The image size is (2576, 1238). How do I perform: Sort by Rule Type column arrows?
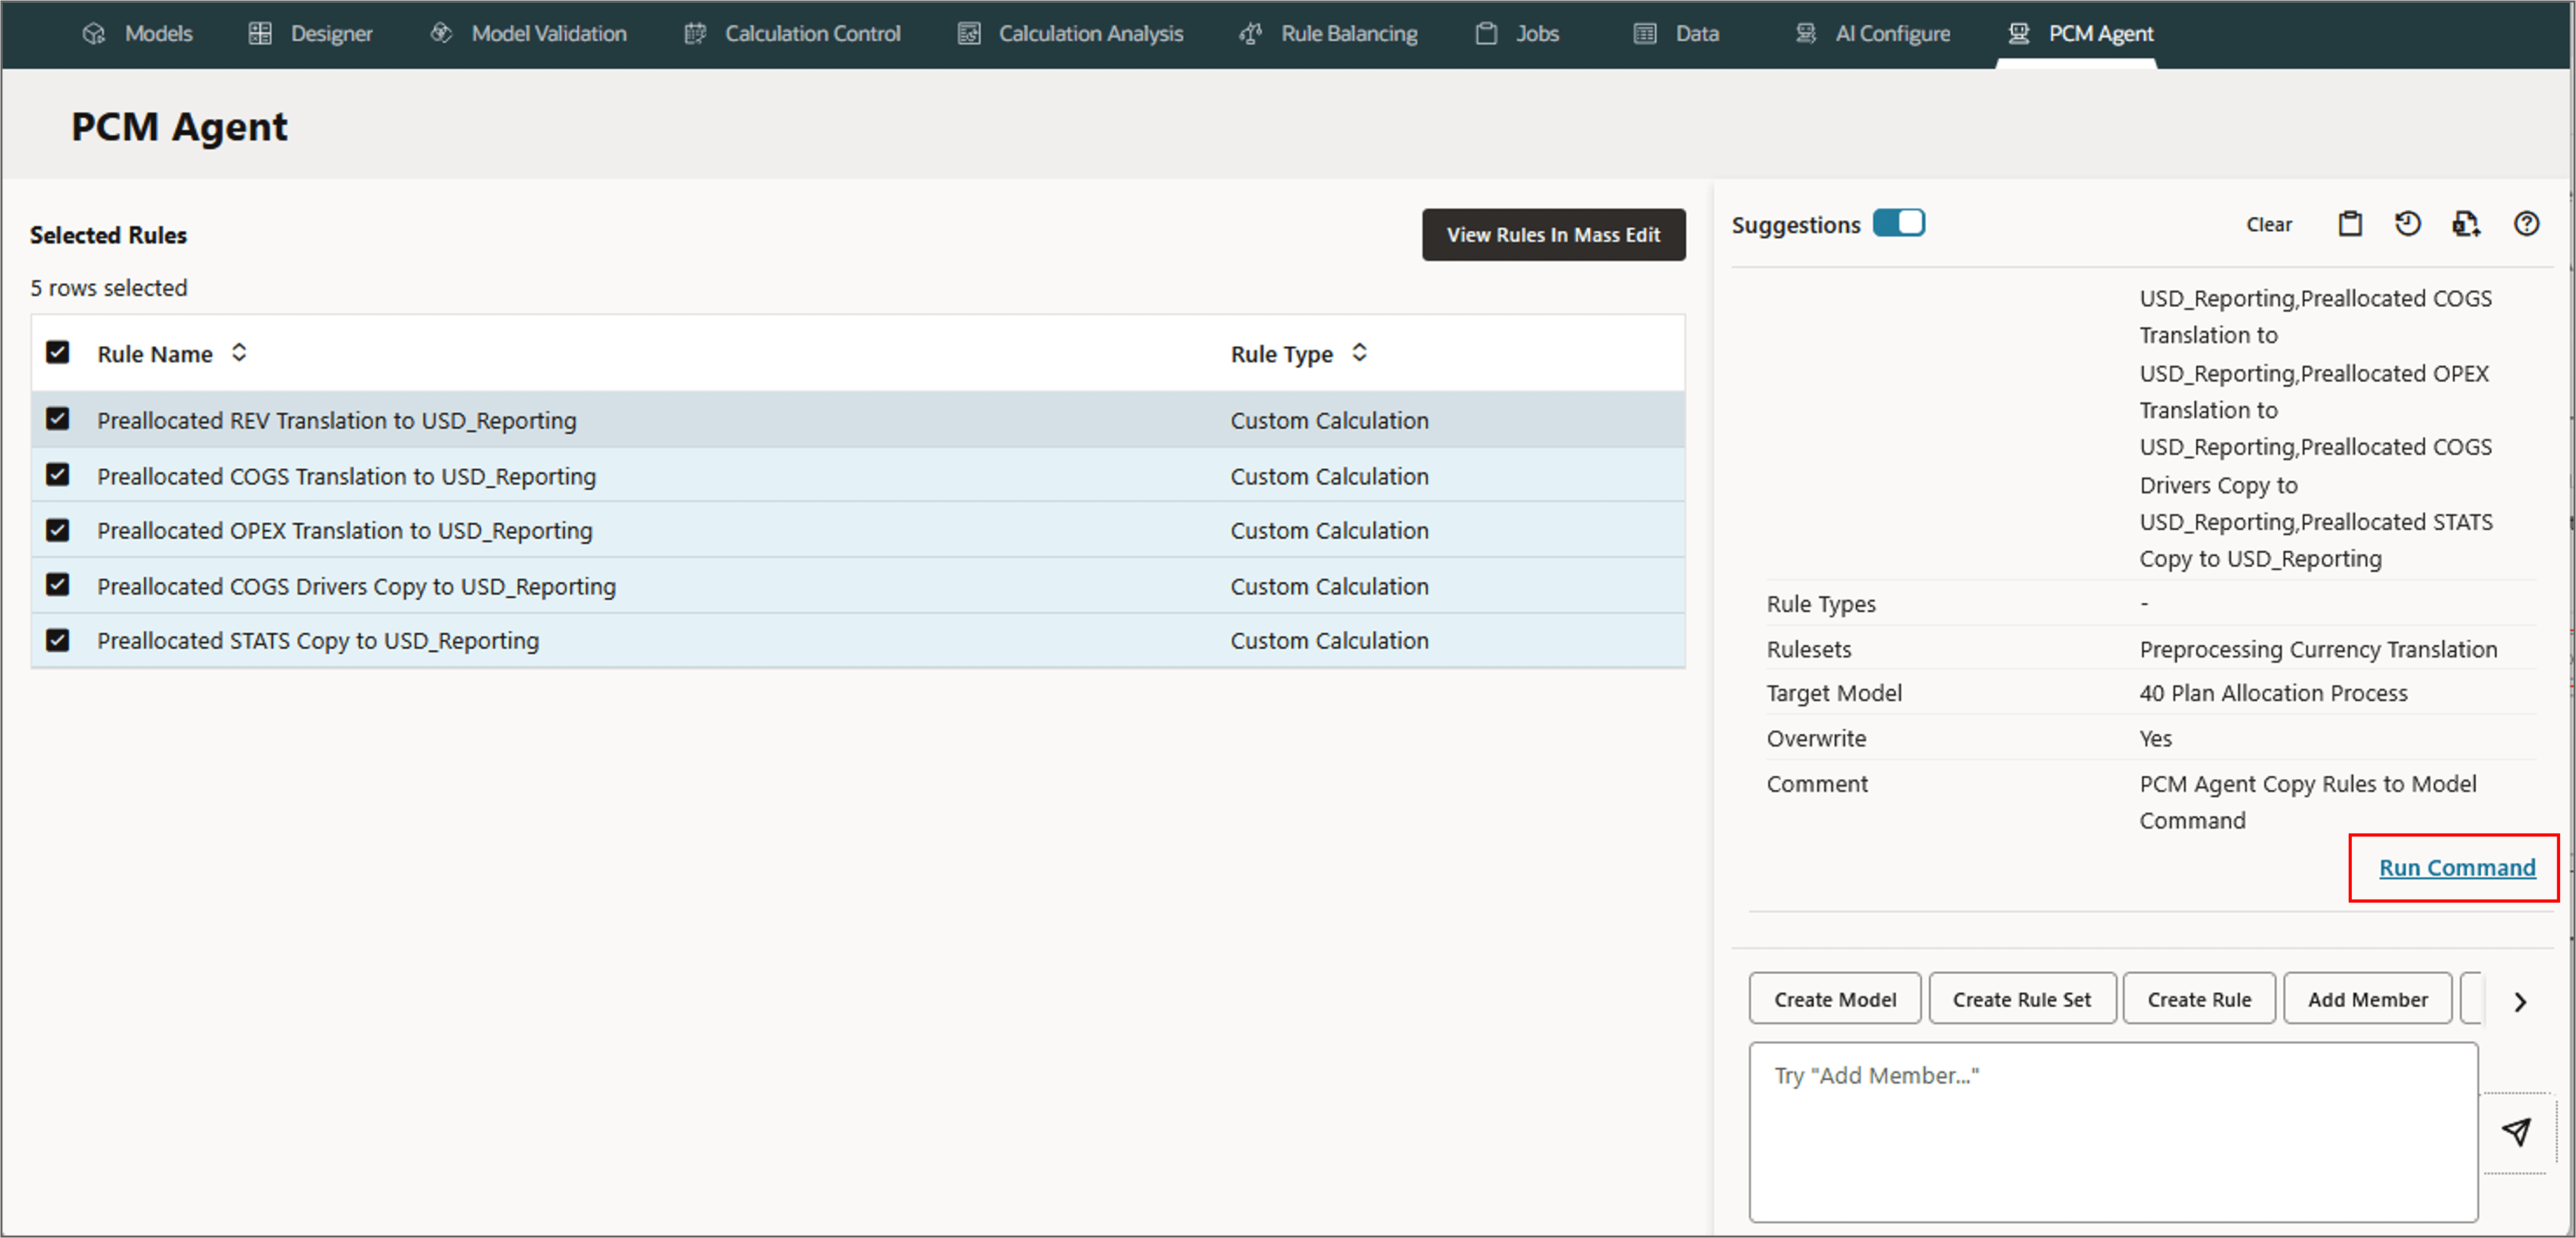point(1359,352)
